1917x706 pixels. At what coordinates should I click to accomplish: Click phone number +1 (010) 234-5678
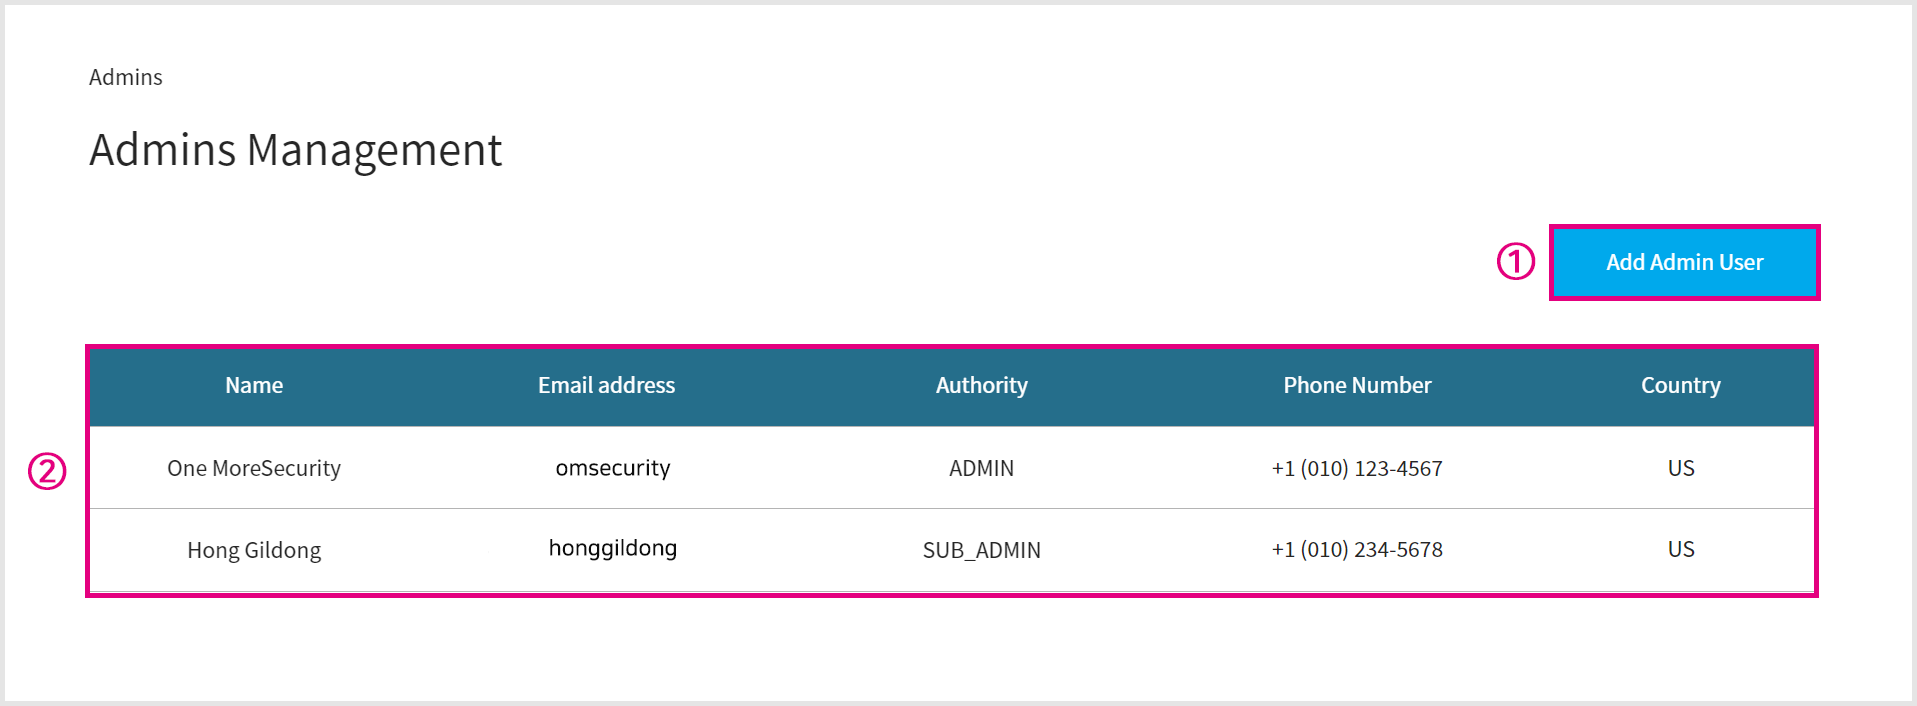1357,549
